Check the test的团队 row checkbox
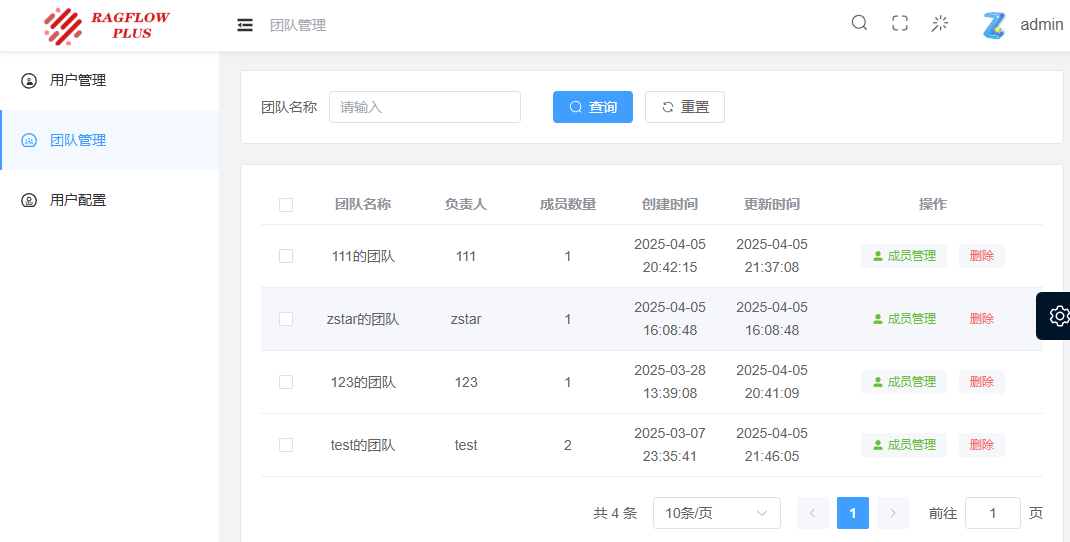 [x=286, y=445]
